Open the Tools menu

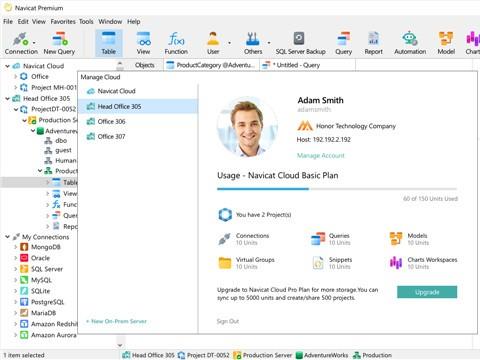click(x=86, y=21)
